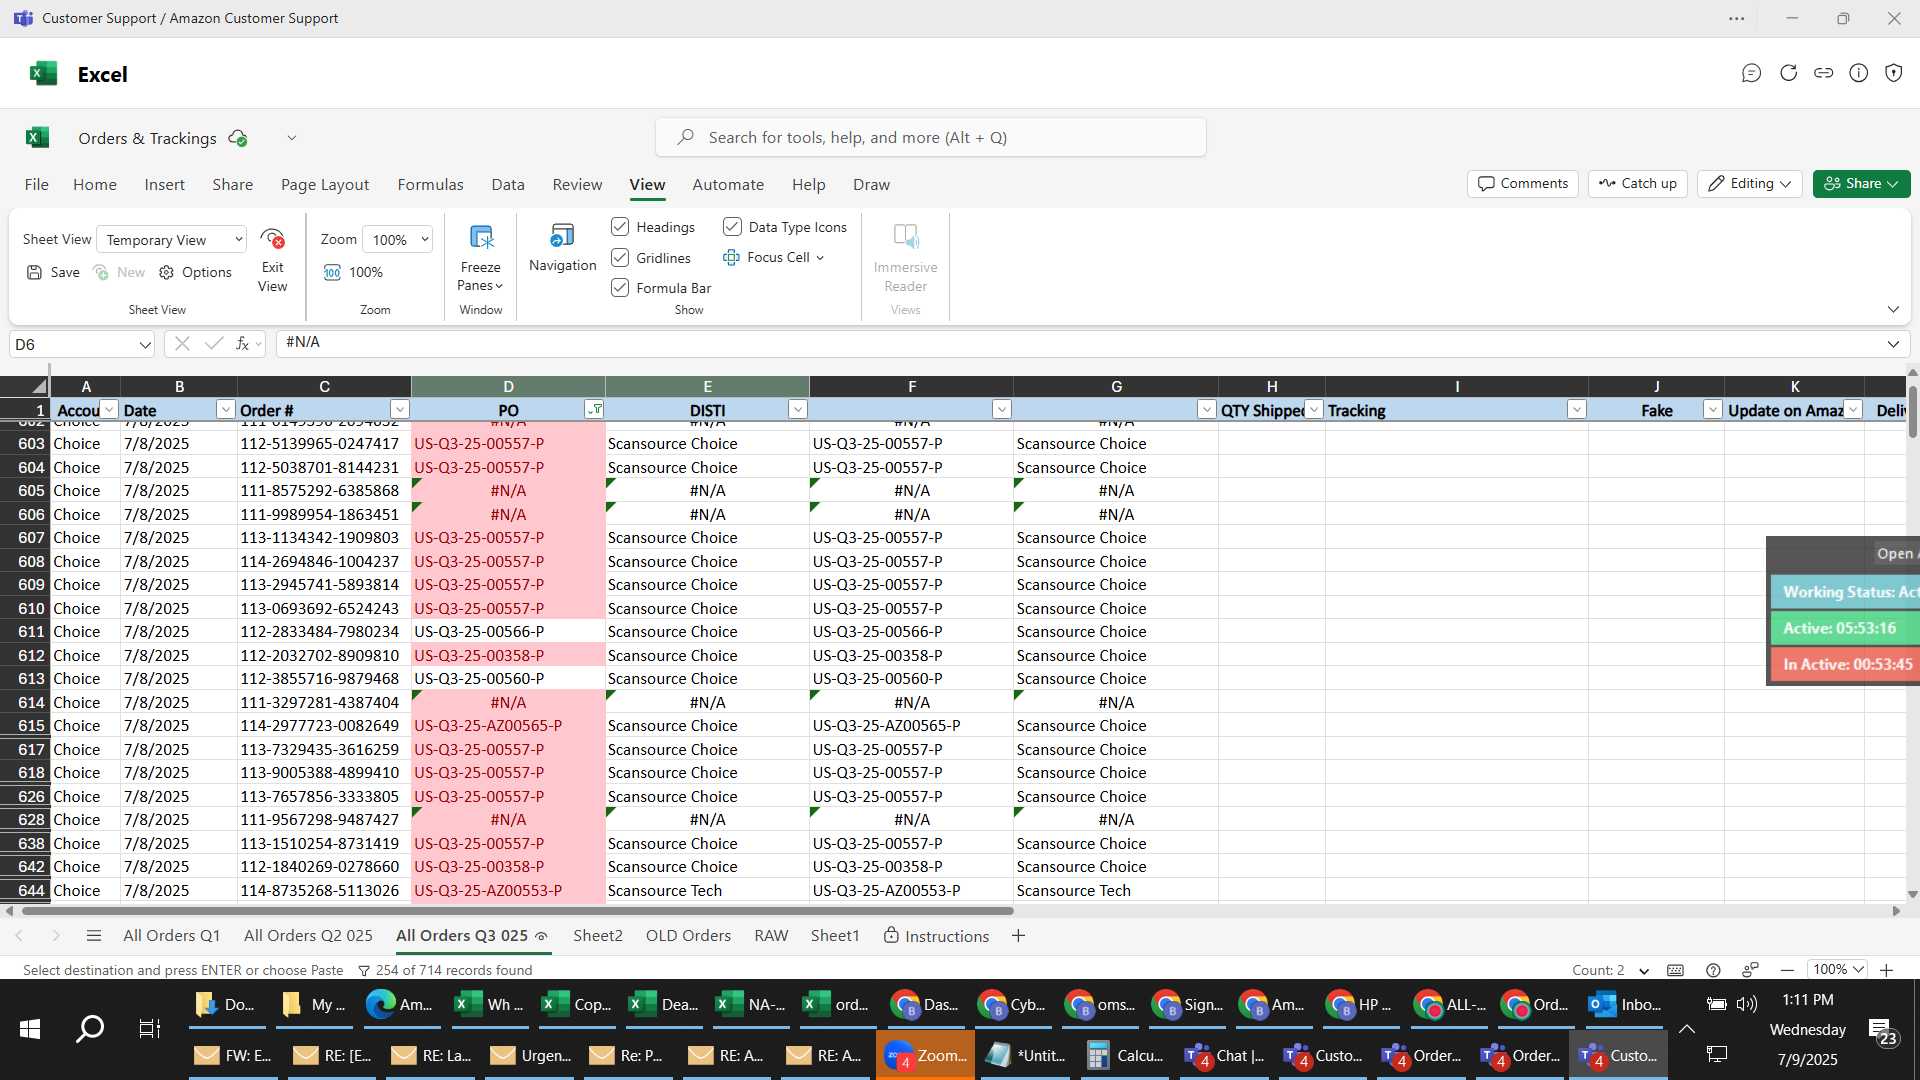The image size is (1920, 1080).
Task: Click the cancel entry X in formula bar
Action: (181, 344)
